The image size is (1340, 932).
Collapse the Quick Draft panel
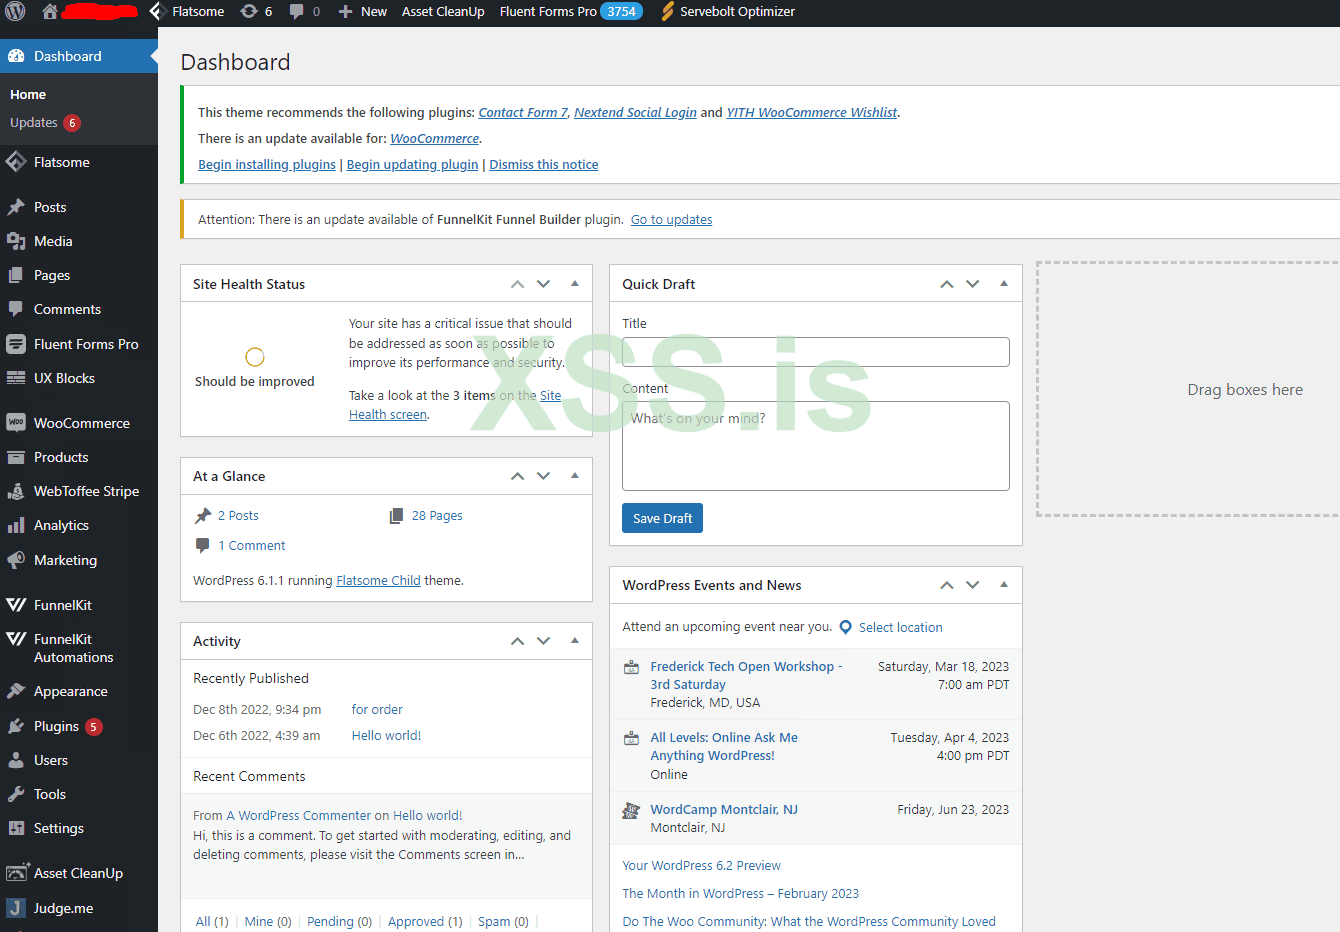click(x=1004, y=284)
